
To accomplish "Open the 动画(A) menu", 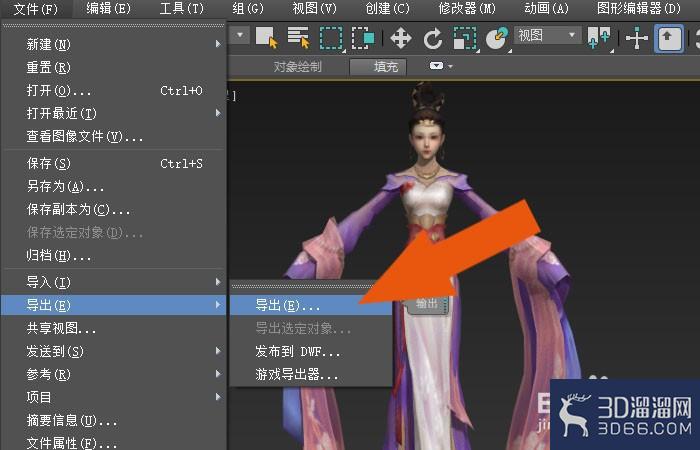I will click(546, 8).
